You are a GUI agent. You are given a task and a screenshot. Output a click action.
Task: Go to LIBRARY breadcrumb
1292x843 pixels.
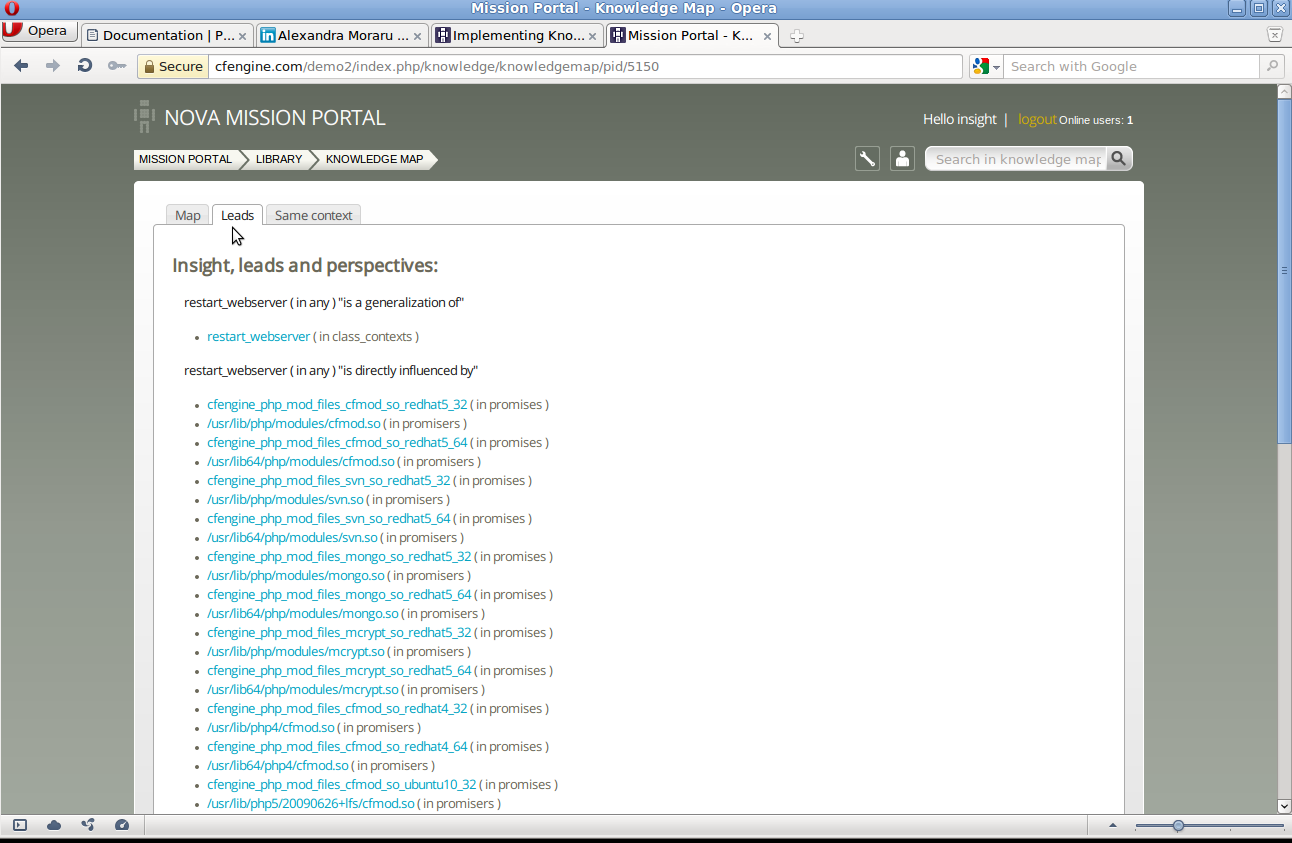point(278,159)
